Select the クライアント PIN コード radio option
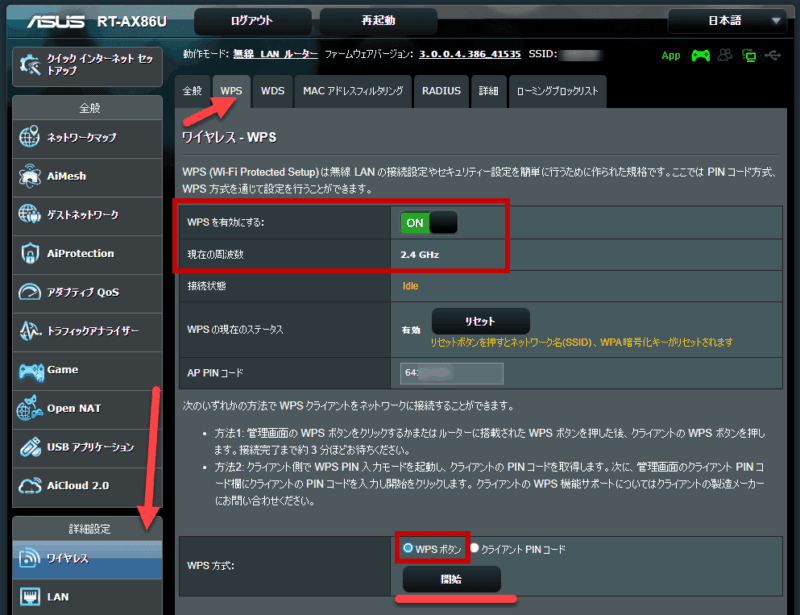This screenshot has height=615, width=800. [x=475, y=549]
